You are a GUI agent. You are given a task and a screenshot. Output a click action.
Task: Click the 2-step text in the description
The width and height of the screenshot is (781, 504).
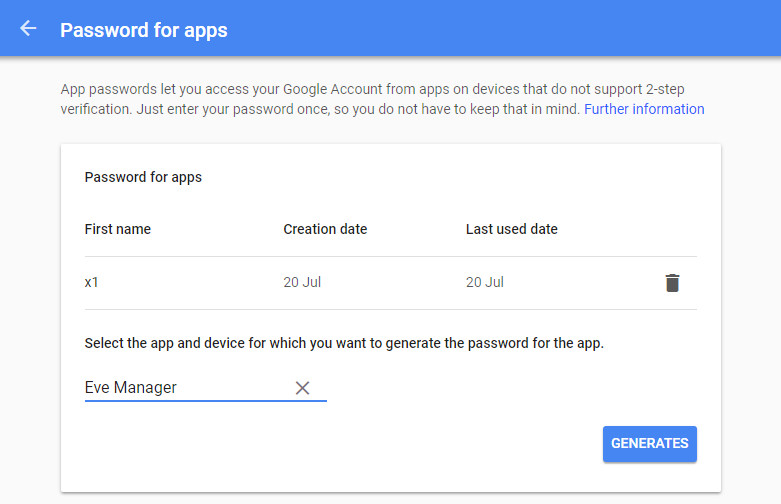665,89
